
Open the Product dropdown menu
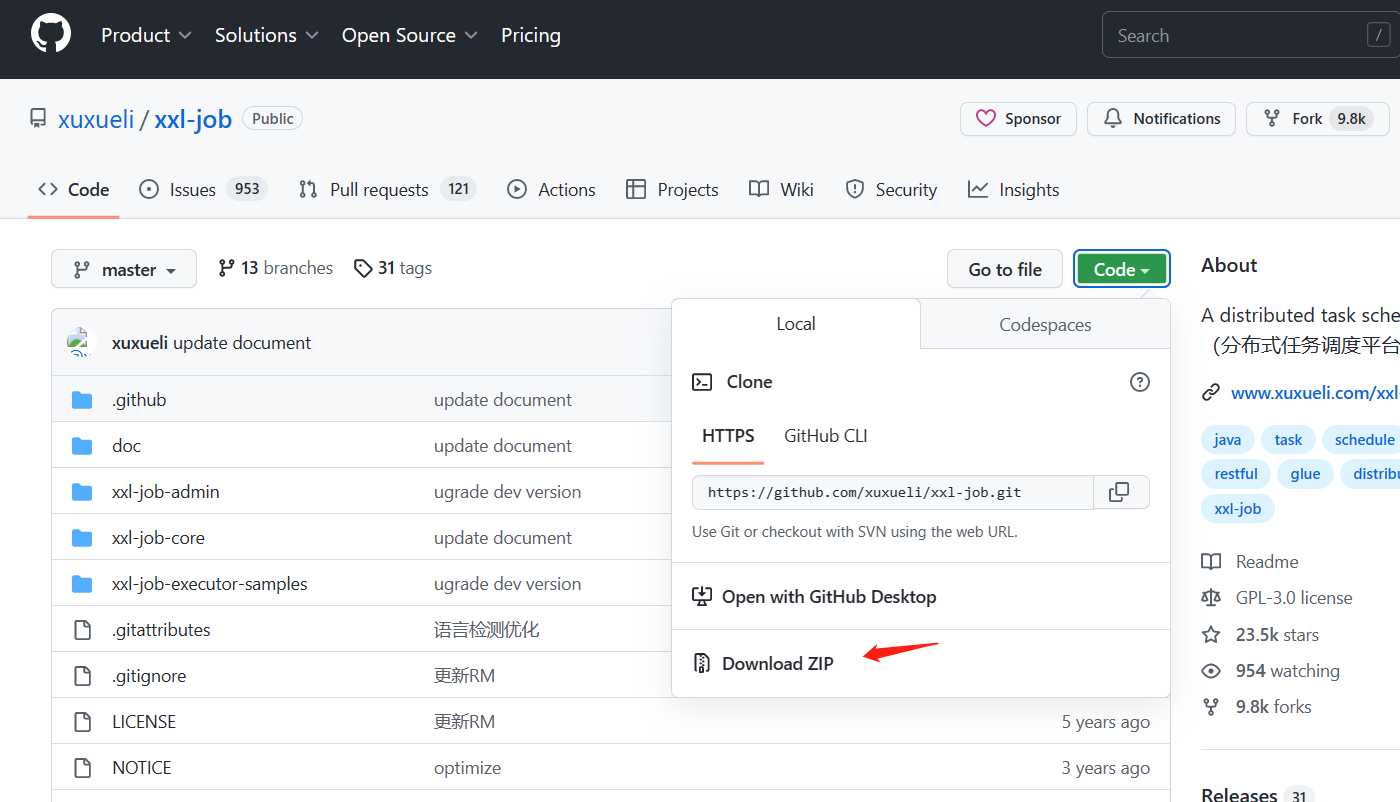[146, 35]
